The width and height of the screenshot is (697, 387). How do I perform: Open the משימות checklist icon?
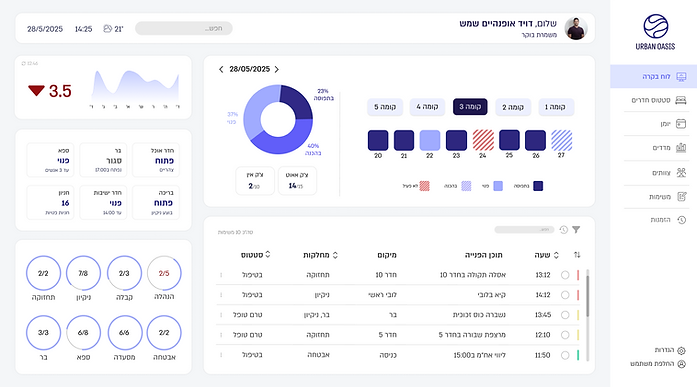[681, 196]
